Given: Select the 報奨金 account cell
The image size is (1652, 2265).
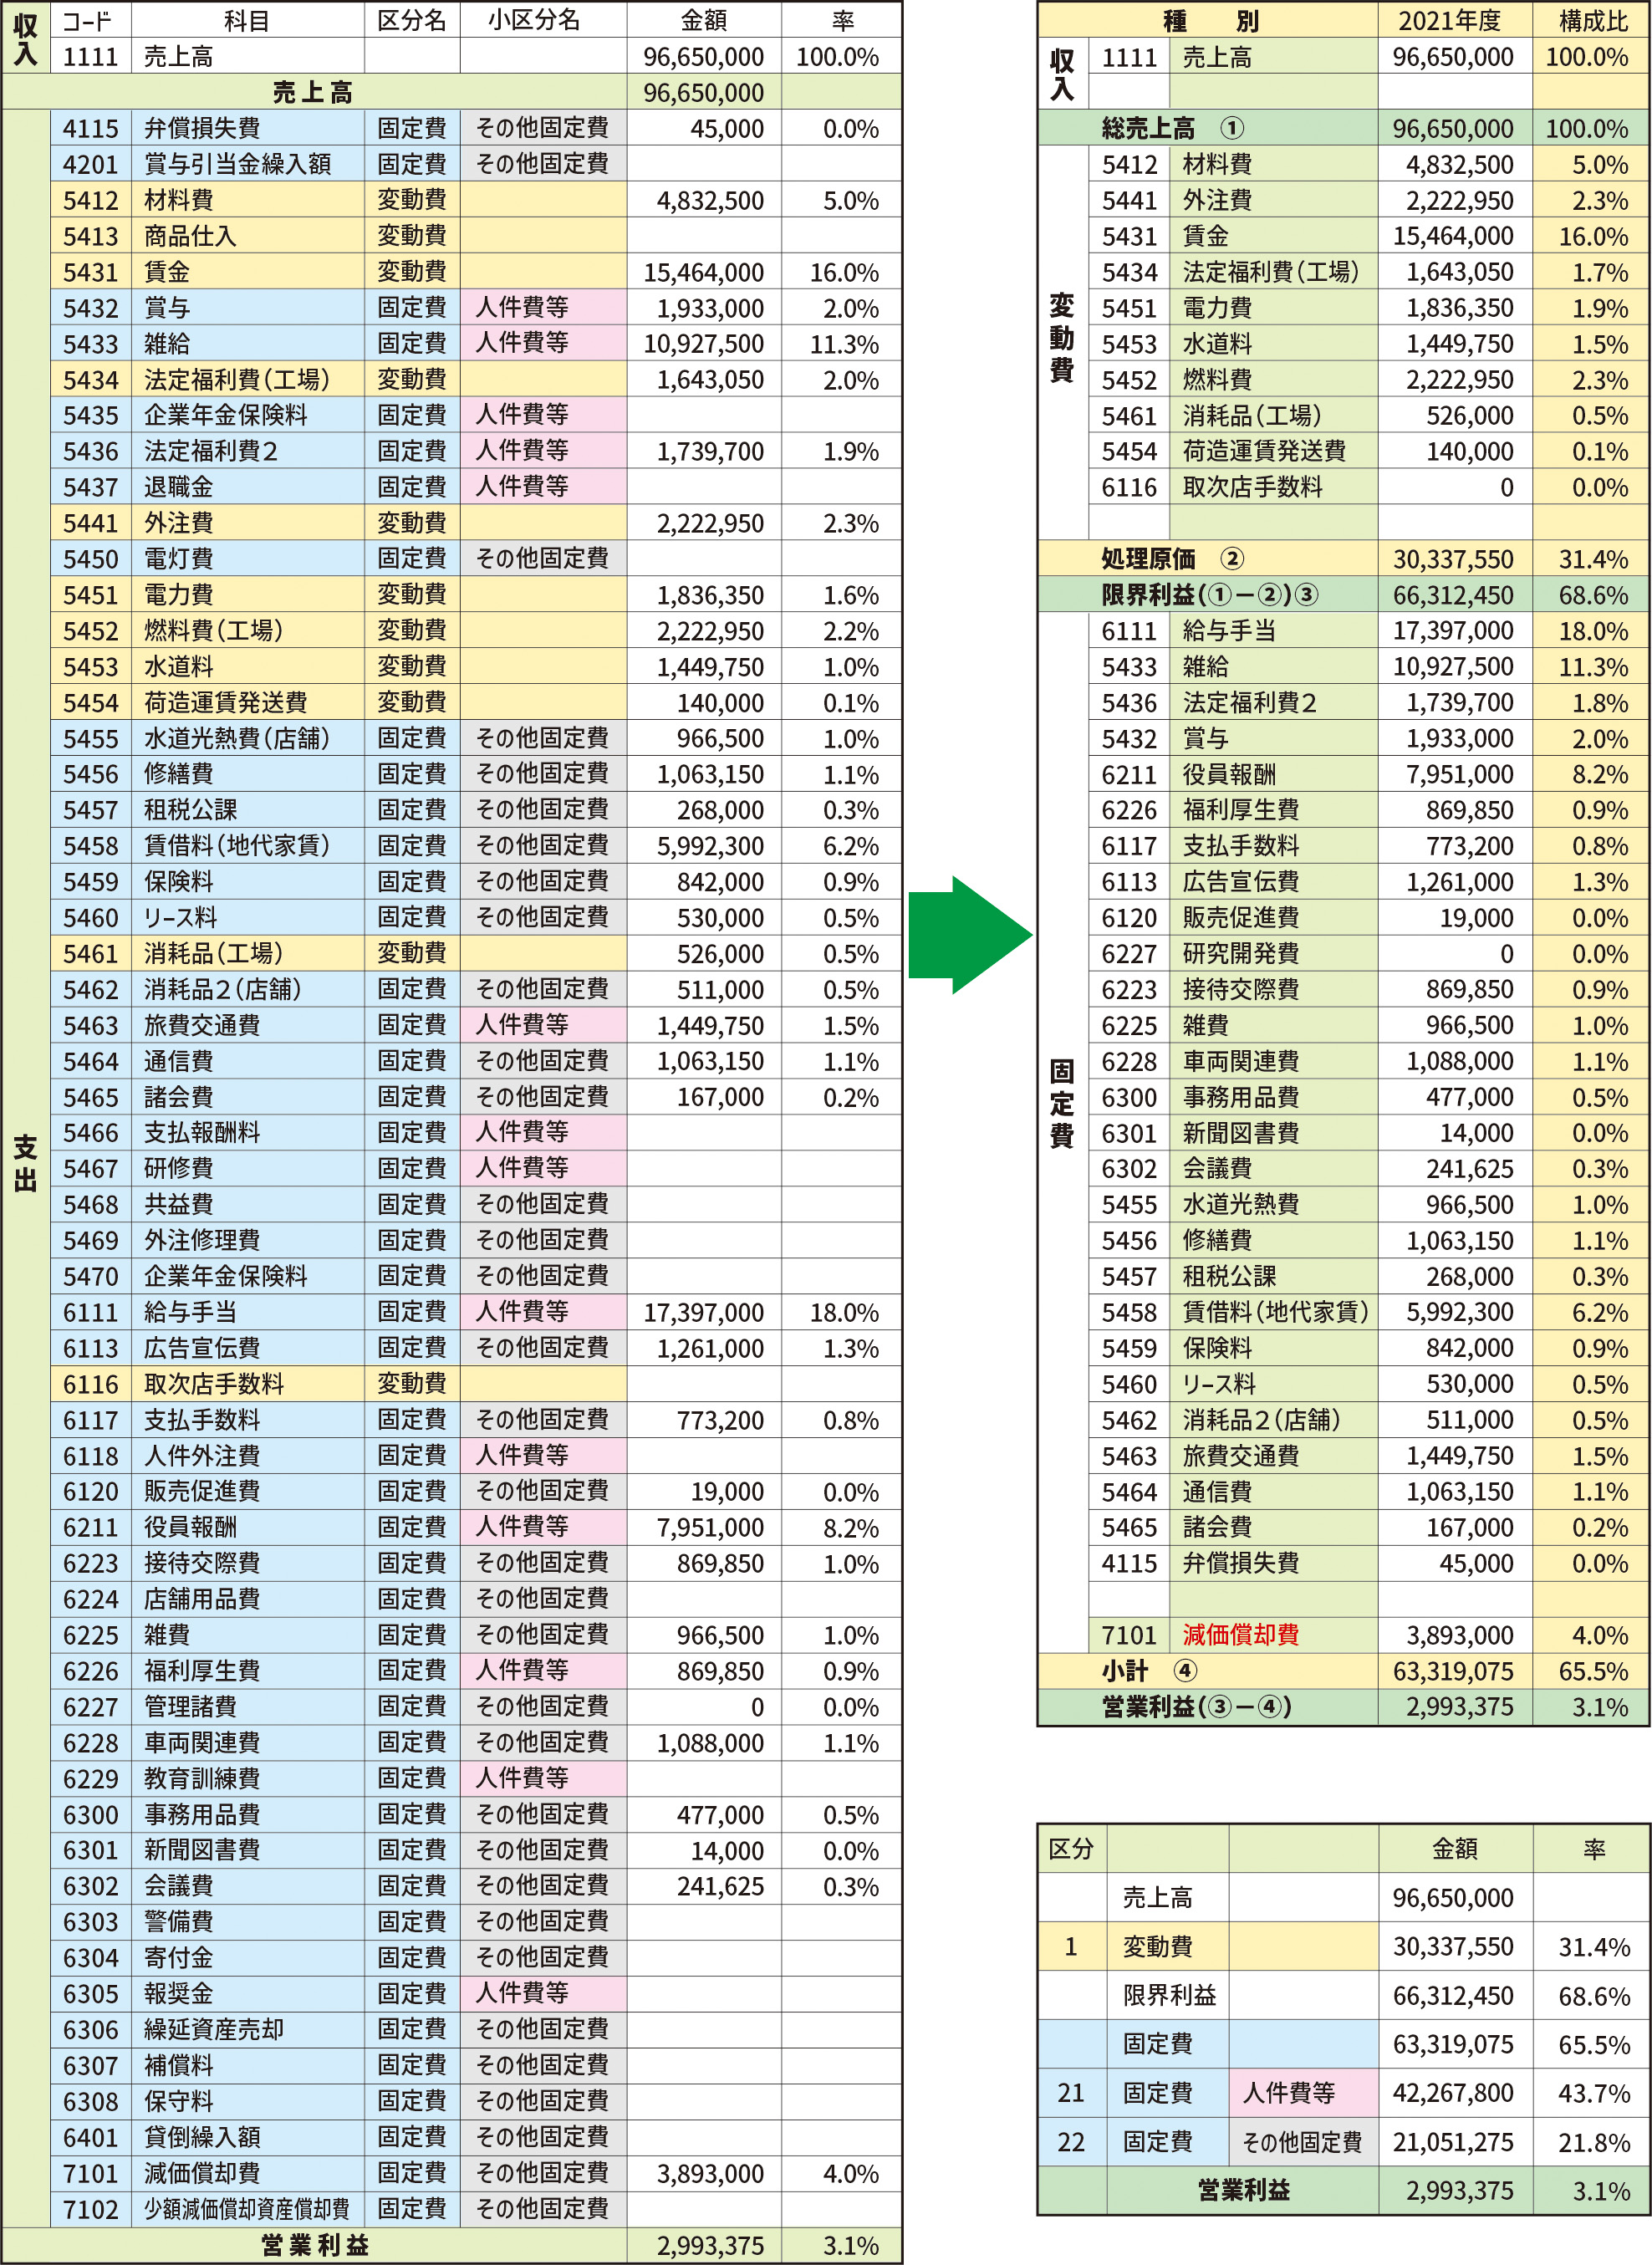Looking at the screenshot, I should tap(247, 1993).
